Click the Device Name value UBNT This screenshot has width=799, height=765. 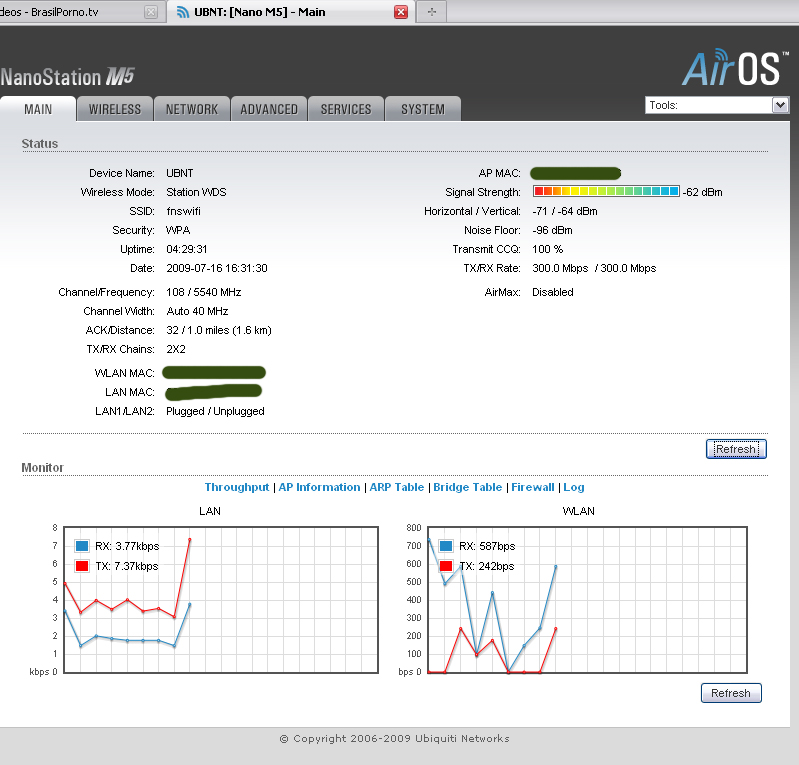(x=180, y=173)
